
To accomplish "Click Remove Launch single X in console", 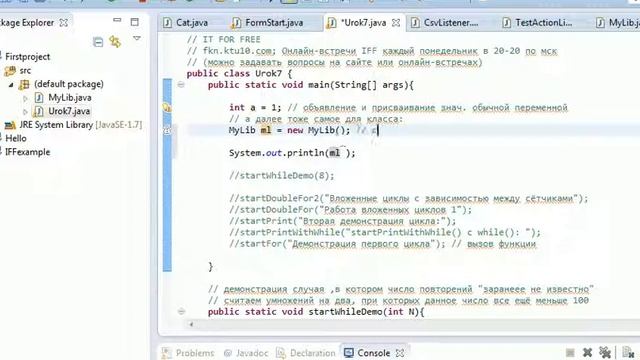I will point(587,353).
